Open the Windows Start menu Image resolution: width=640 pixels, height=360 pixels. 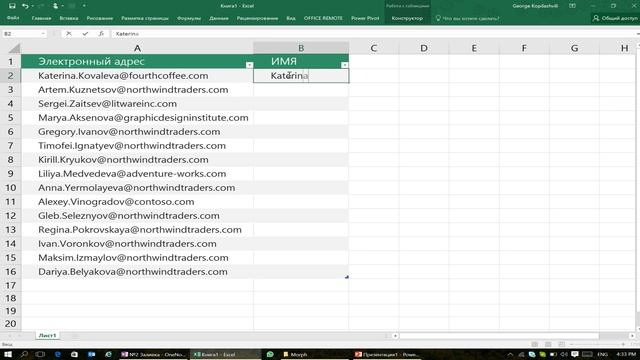point(7,354)
